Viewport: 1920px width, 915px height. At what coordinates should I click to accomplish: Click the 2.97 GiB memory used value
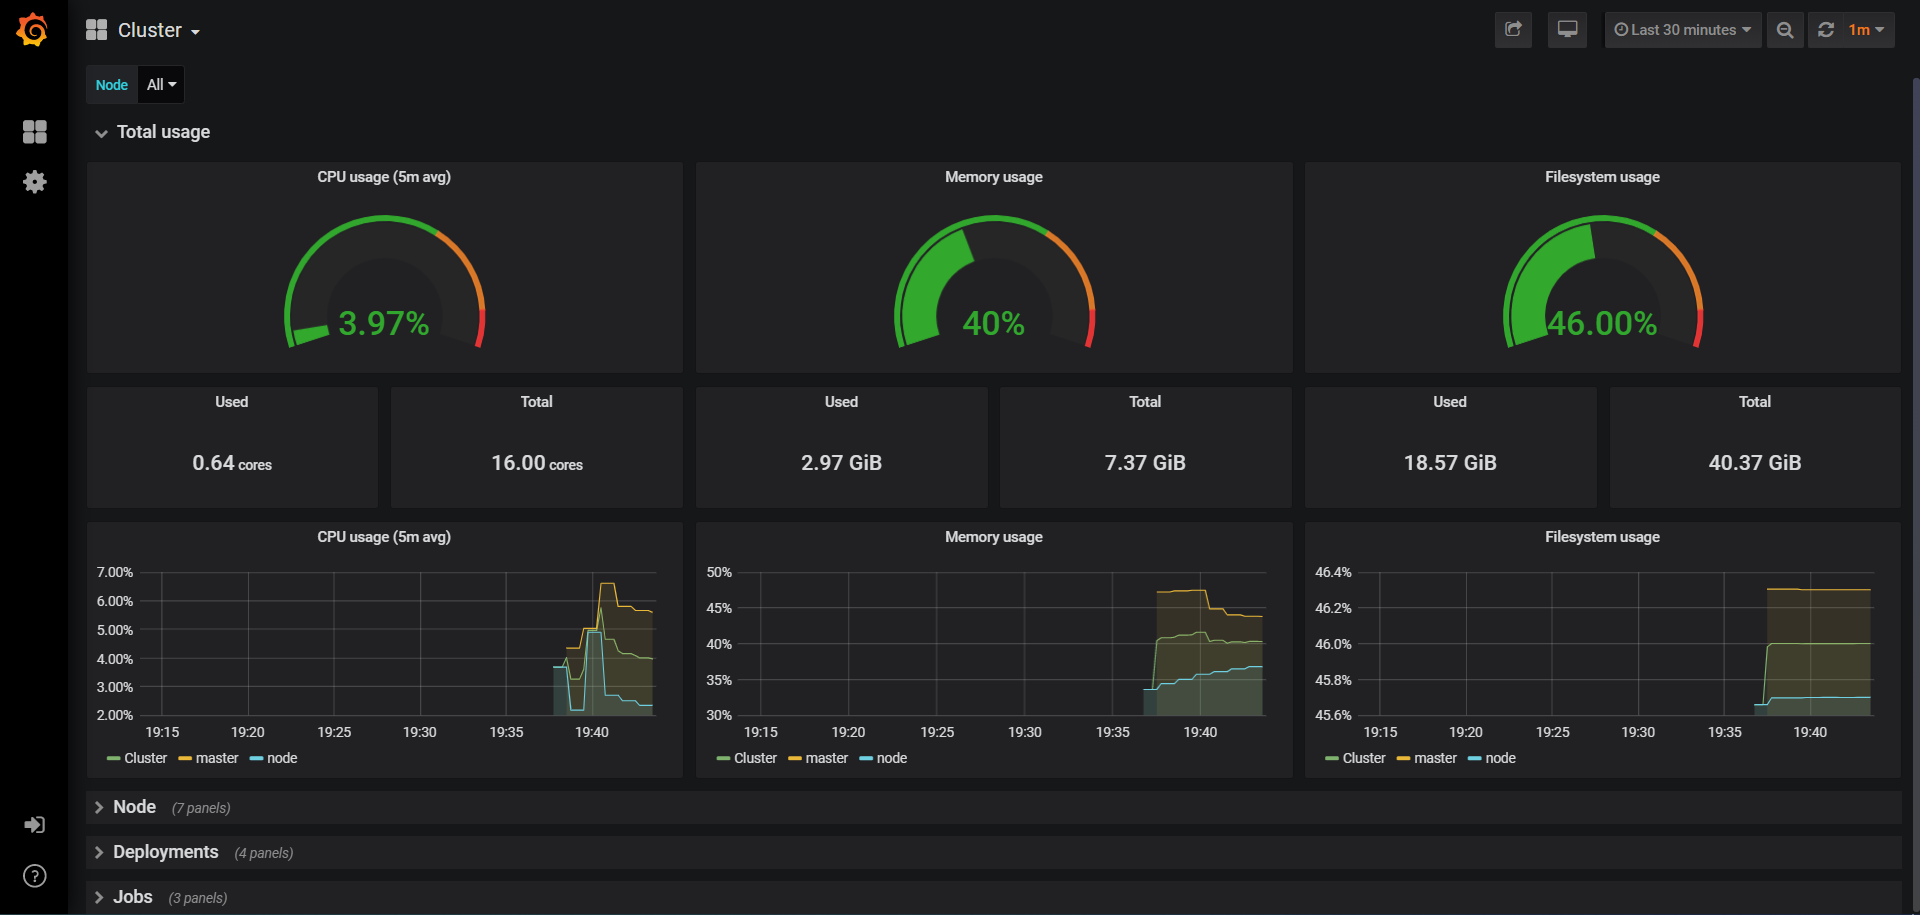click(841, 463)
